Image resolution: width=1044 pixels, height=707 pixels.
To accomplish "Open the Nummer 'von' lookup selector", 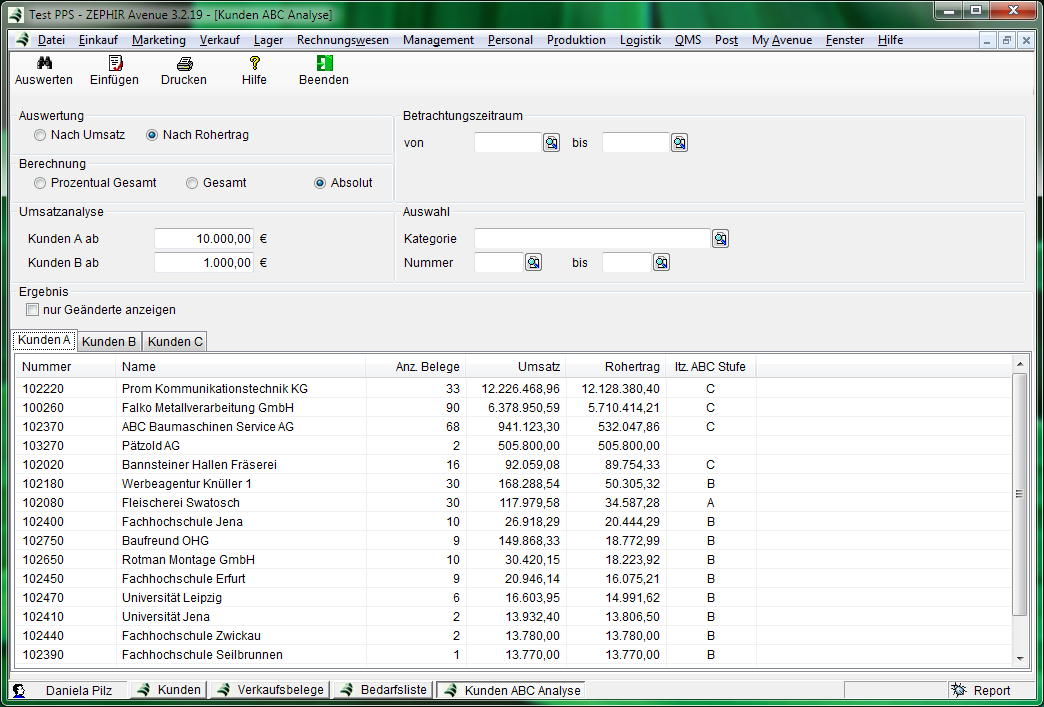I will [533, 263].
